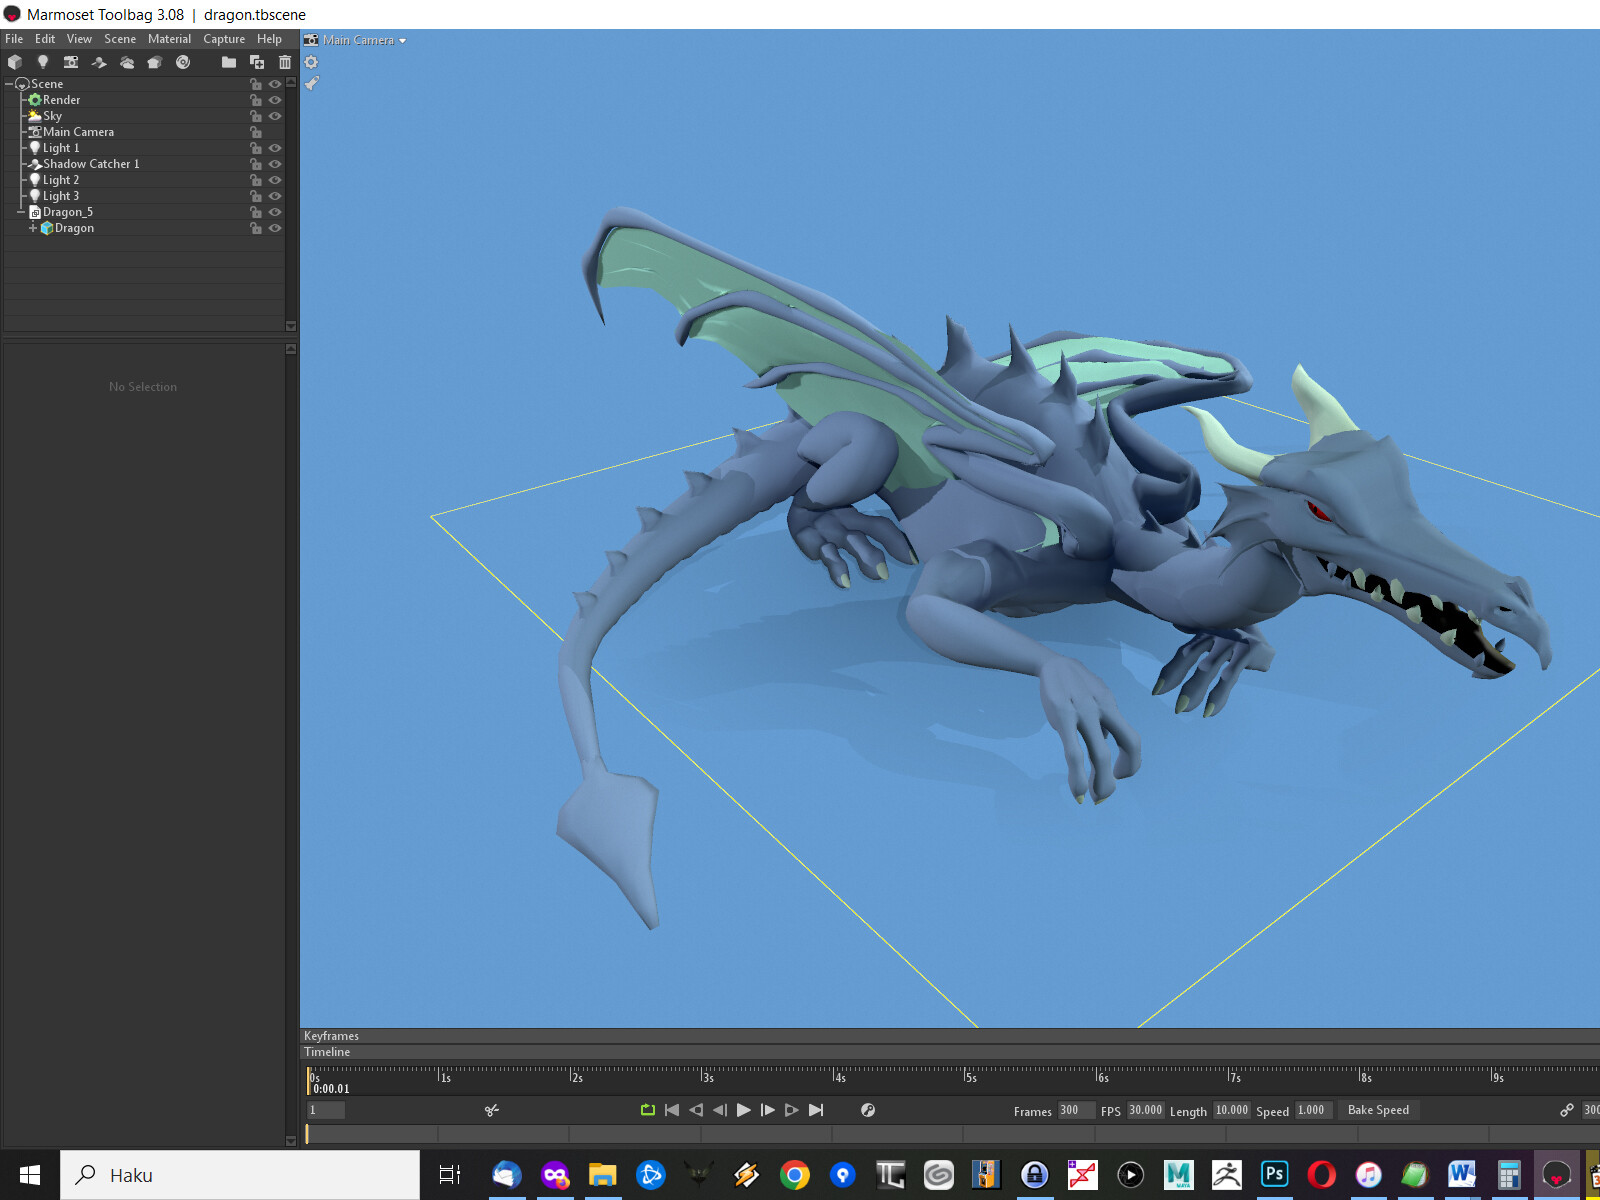Image resolution: width=1600 pixels, height=1200 pixels.
Task: Open Photoshop from the taskbar
Action: pyautogui.click(x=1275, y=1175)
